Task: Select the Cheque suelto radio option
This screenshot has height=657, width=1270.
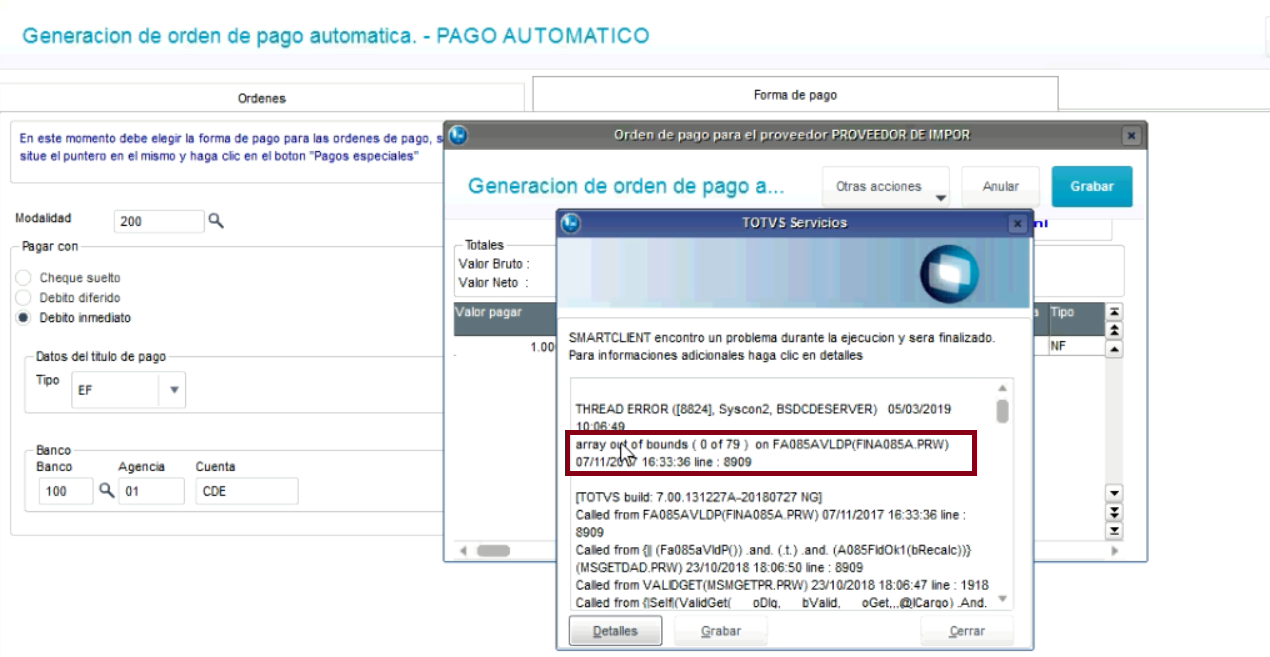Action: point(23,278)
